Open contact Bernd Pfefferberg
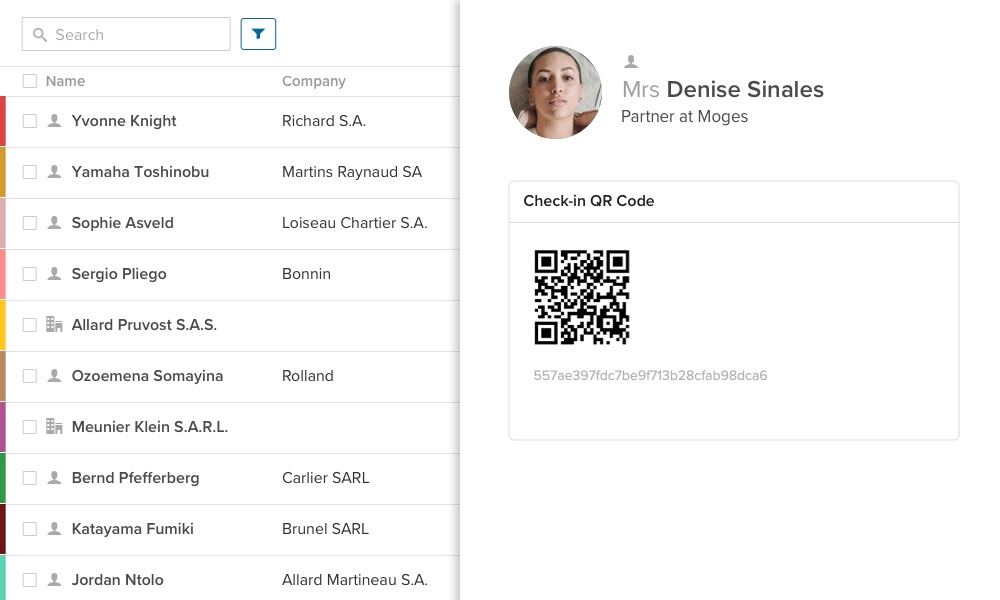The height and width of the screenshot is (600, 1000). pos(135,478)
